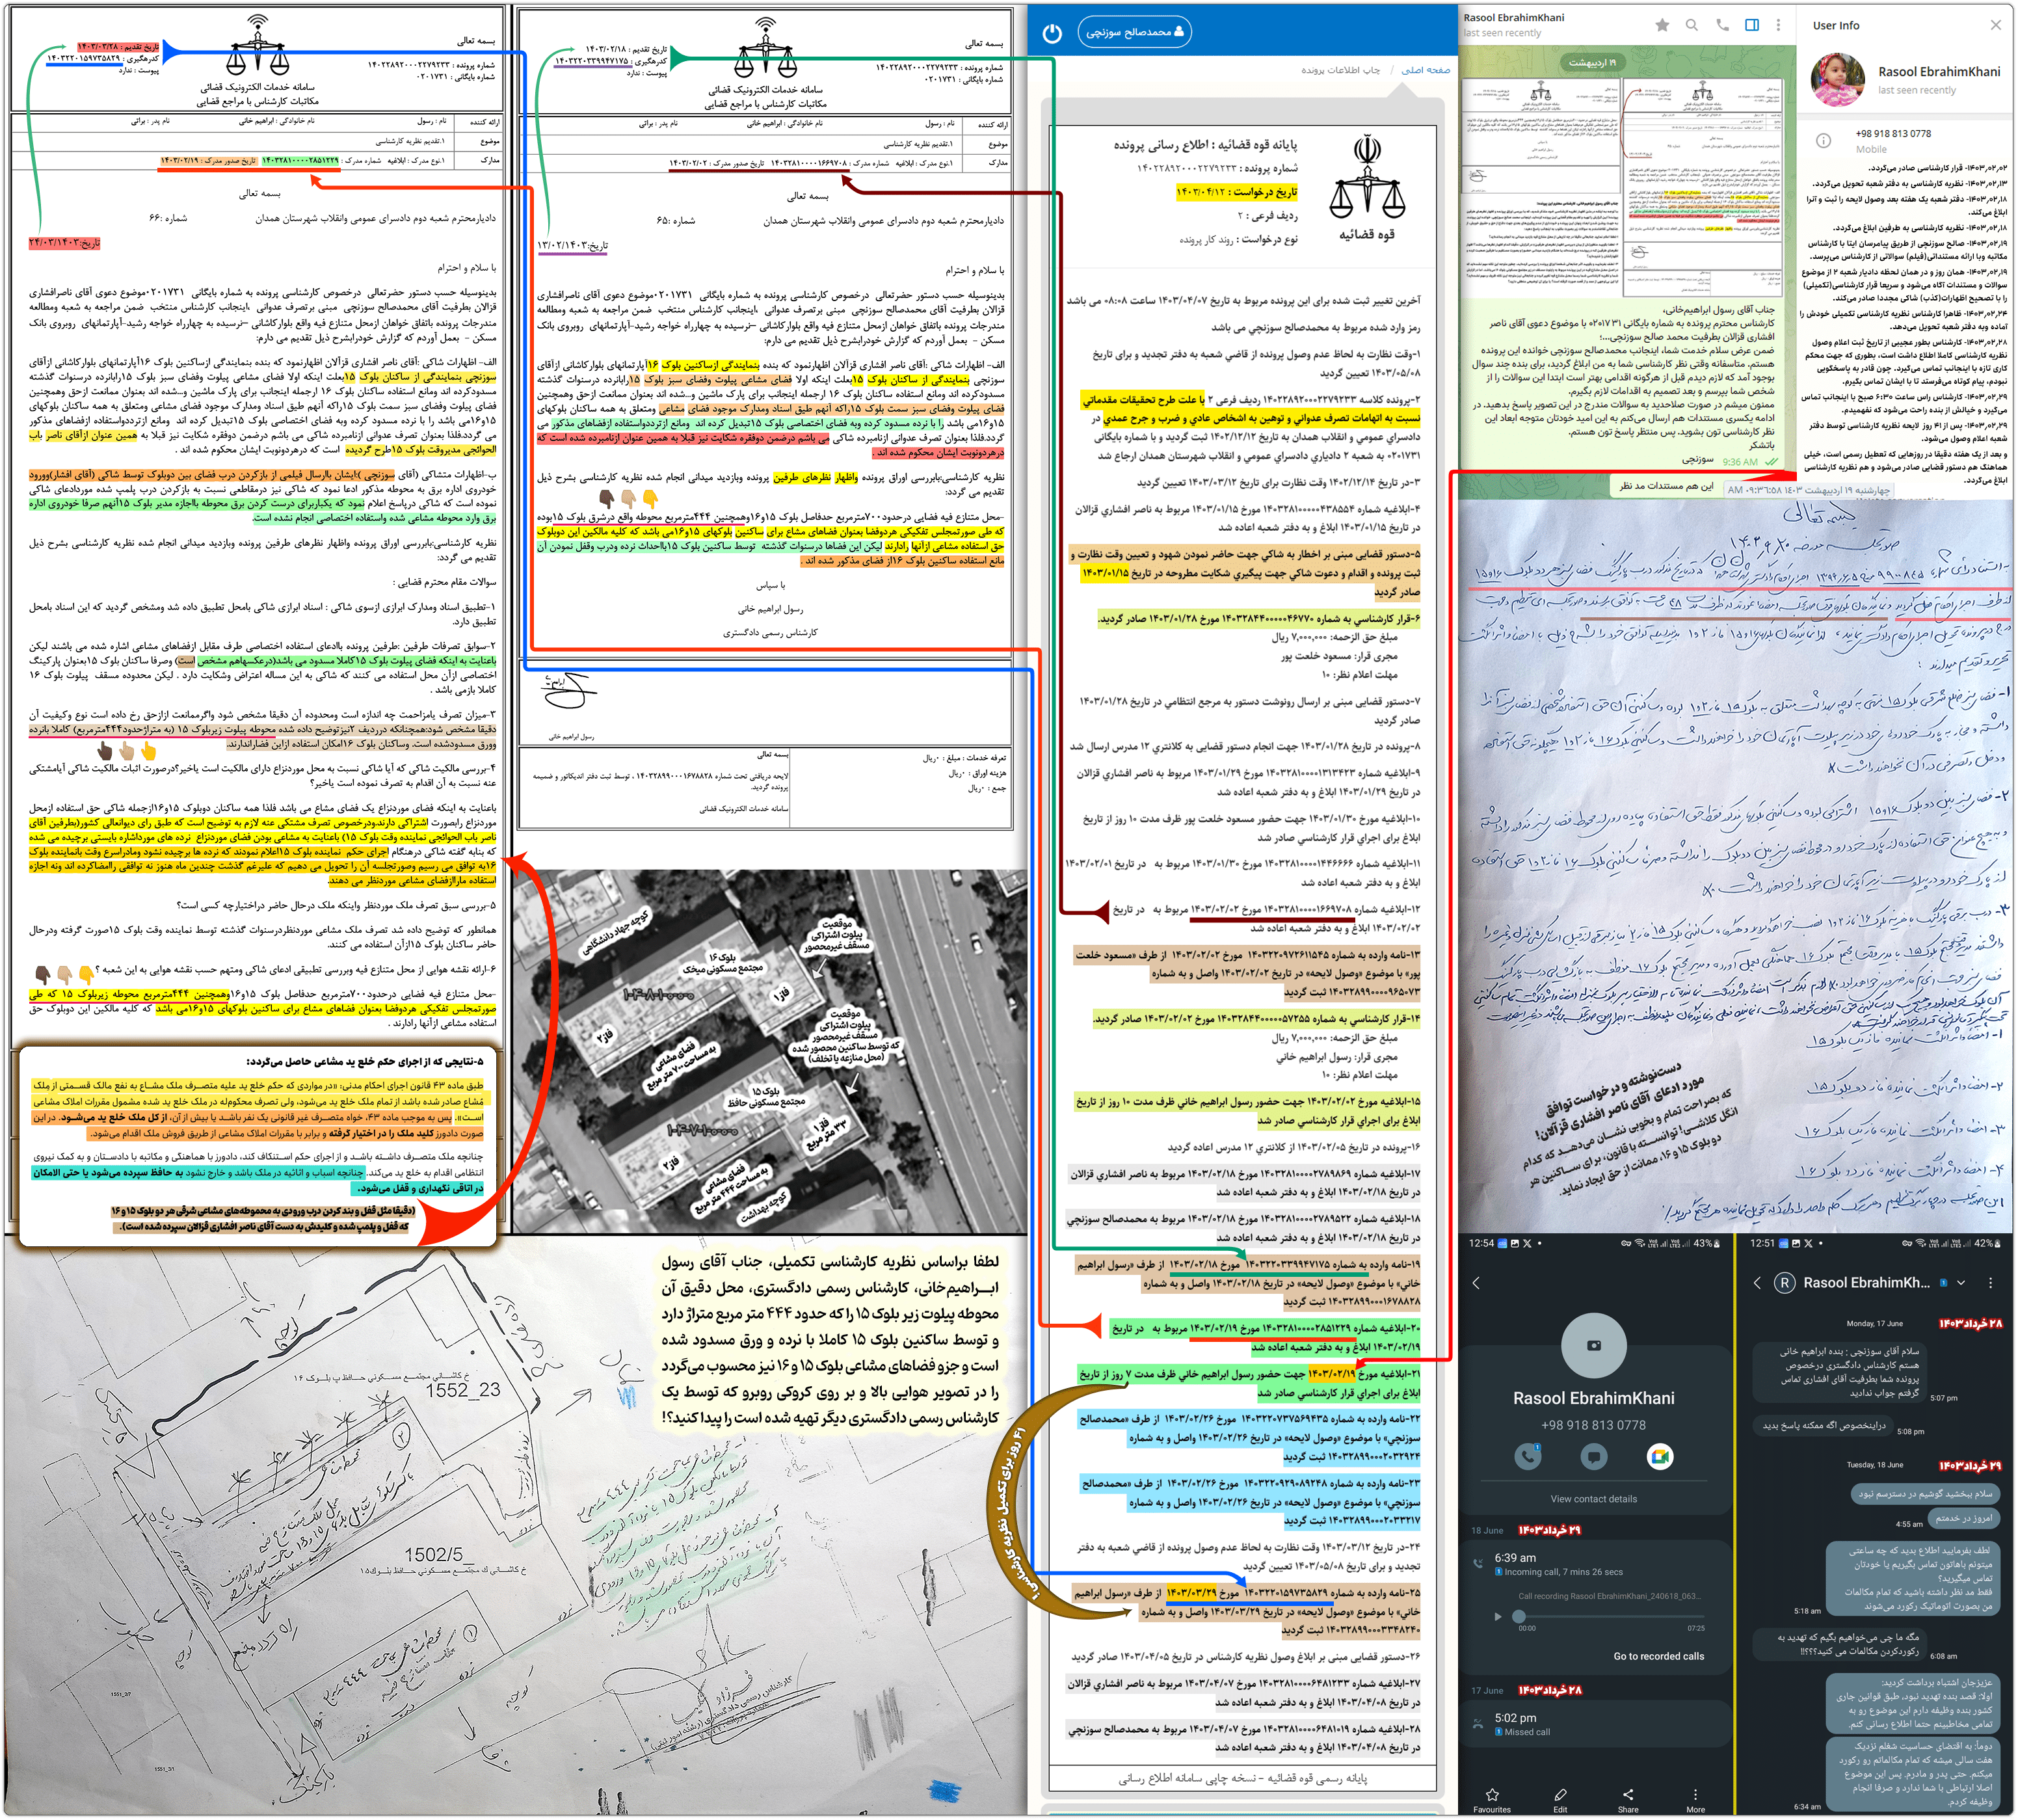The image size is (2018, 1820).
Task: Click the call recording progress slider knob
Action: click(1519, 1616)
